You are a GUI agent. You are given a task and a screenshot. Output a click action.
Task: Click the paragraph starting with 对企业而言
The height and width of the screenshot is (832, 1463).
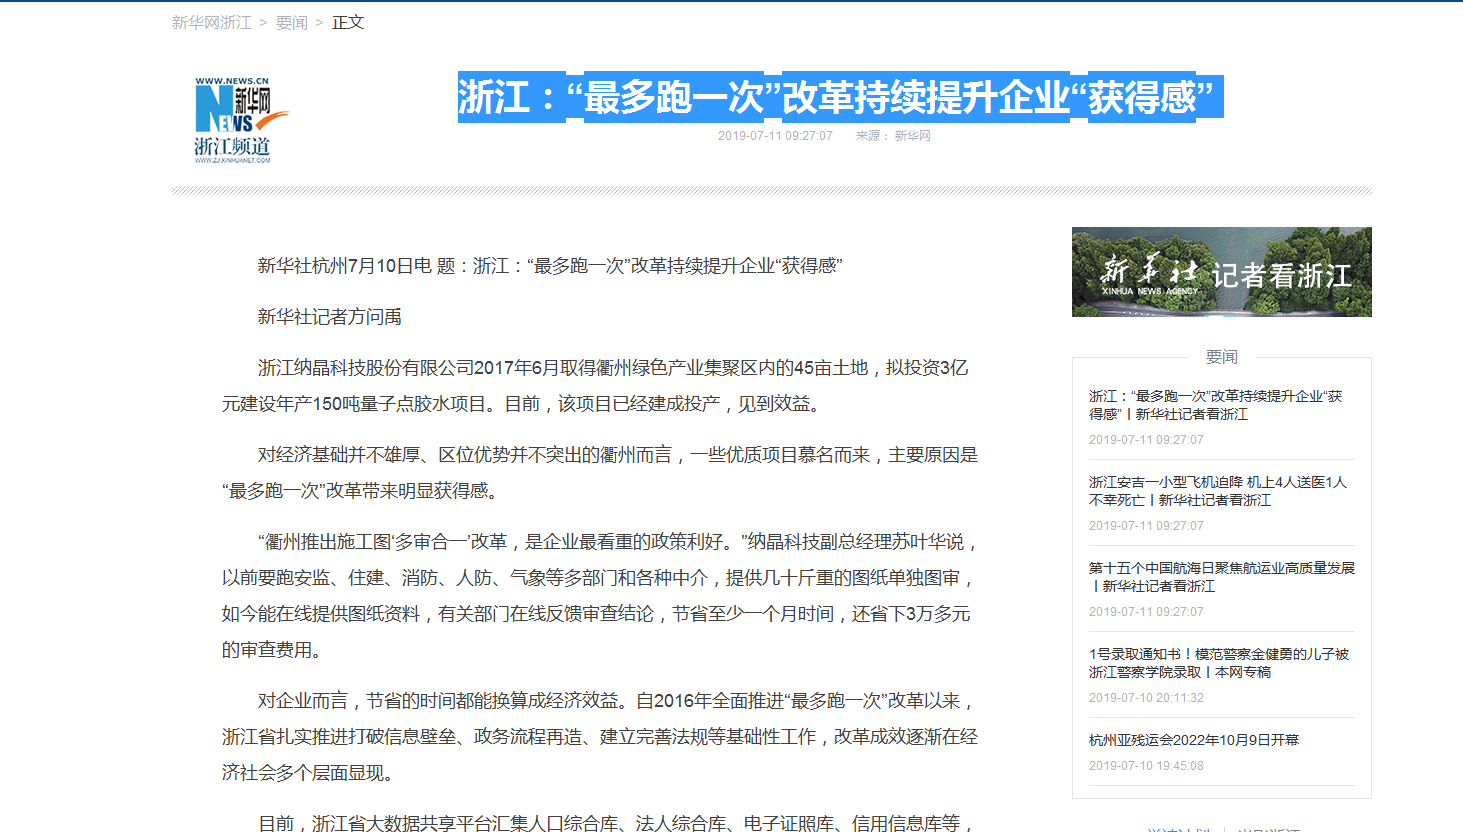click(x=599, y=737)
